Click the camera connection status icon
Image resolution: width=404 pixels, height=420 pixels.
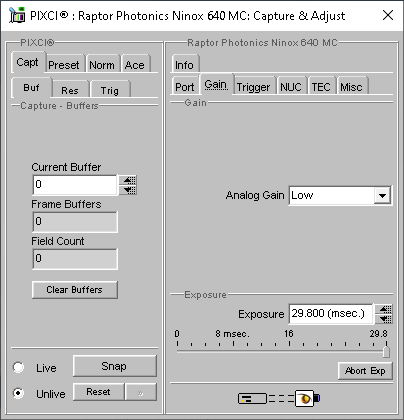pyautogui.click(x=279, y=398)
